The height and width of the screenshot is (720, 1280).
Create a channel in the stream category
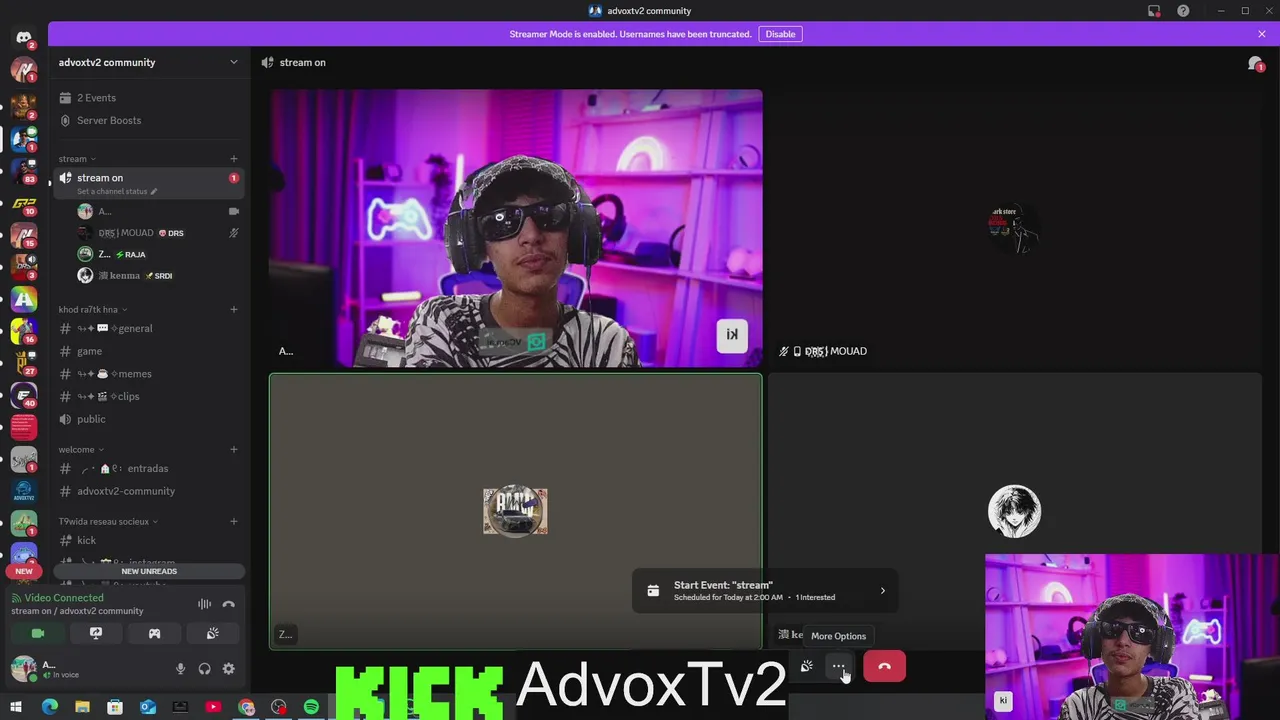(234, 159)
